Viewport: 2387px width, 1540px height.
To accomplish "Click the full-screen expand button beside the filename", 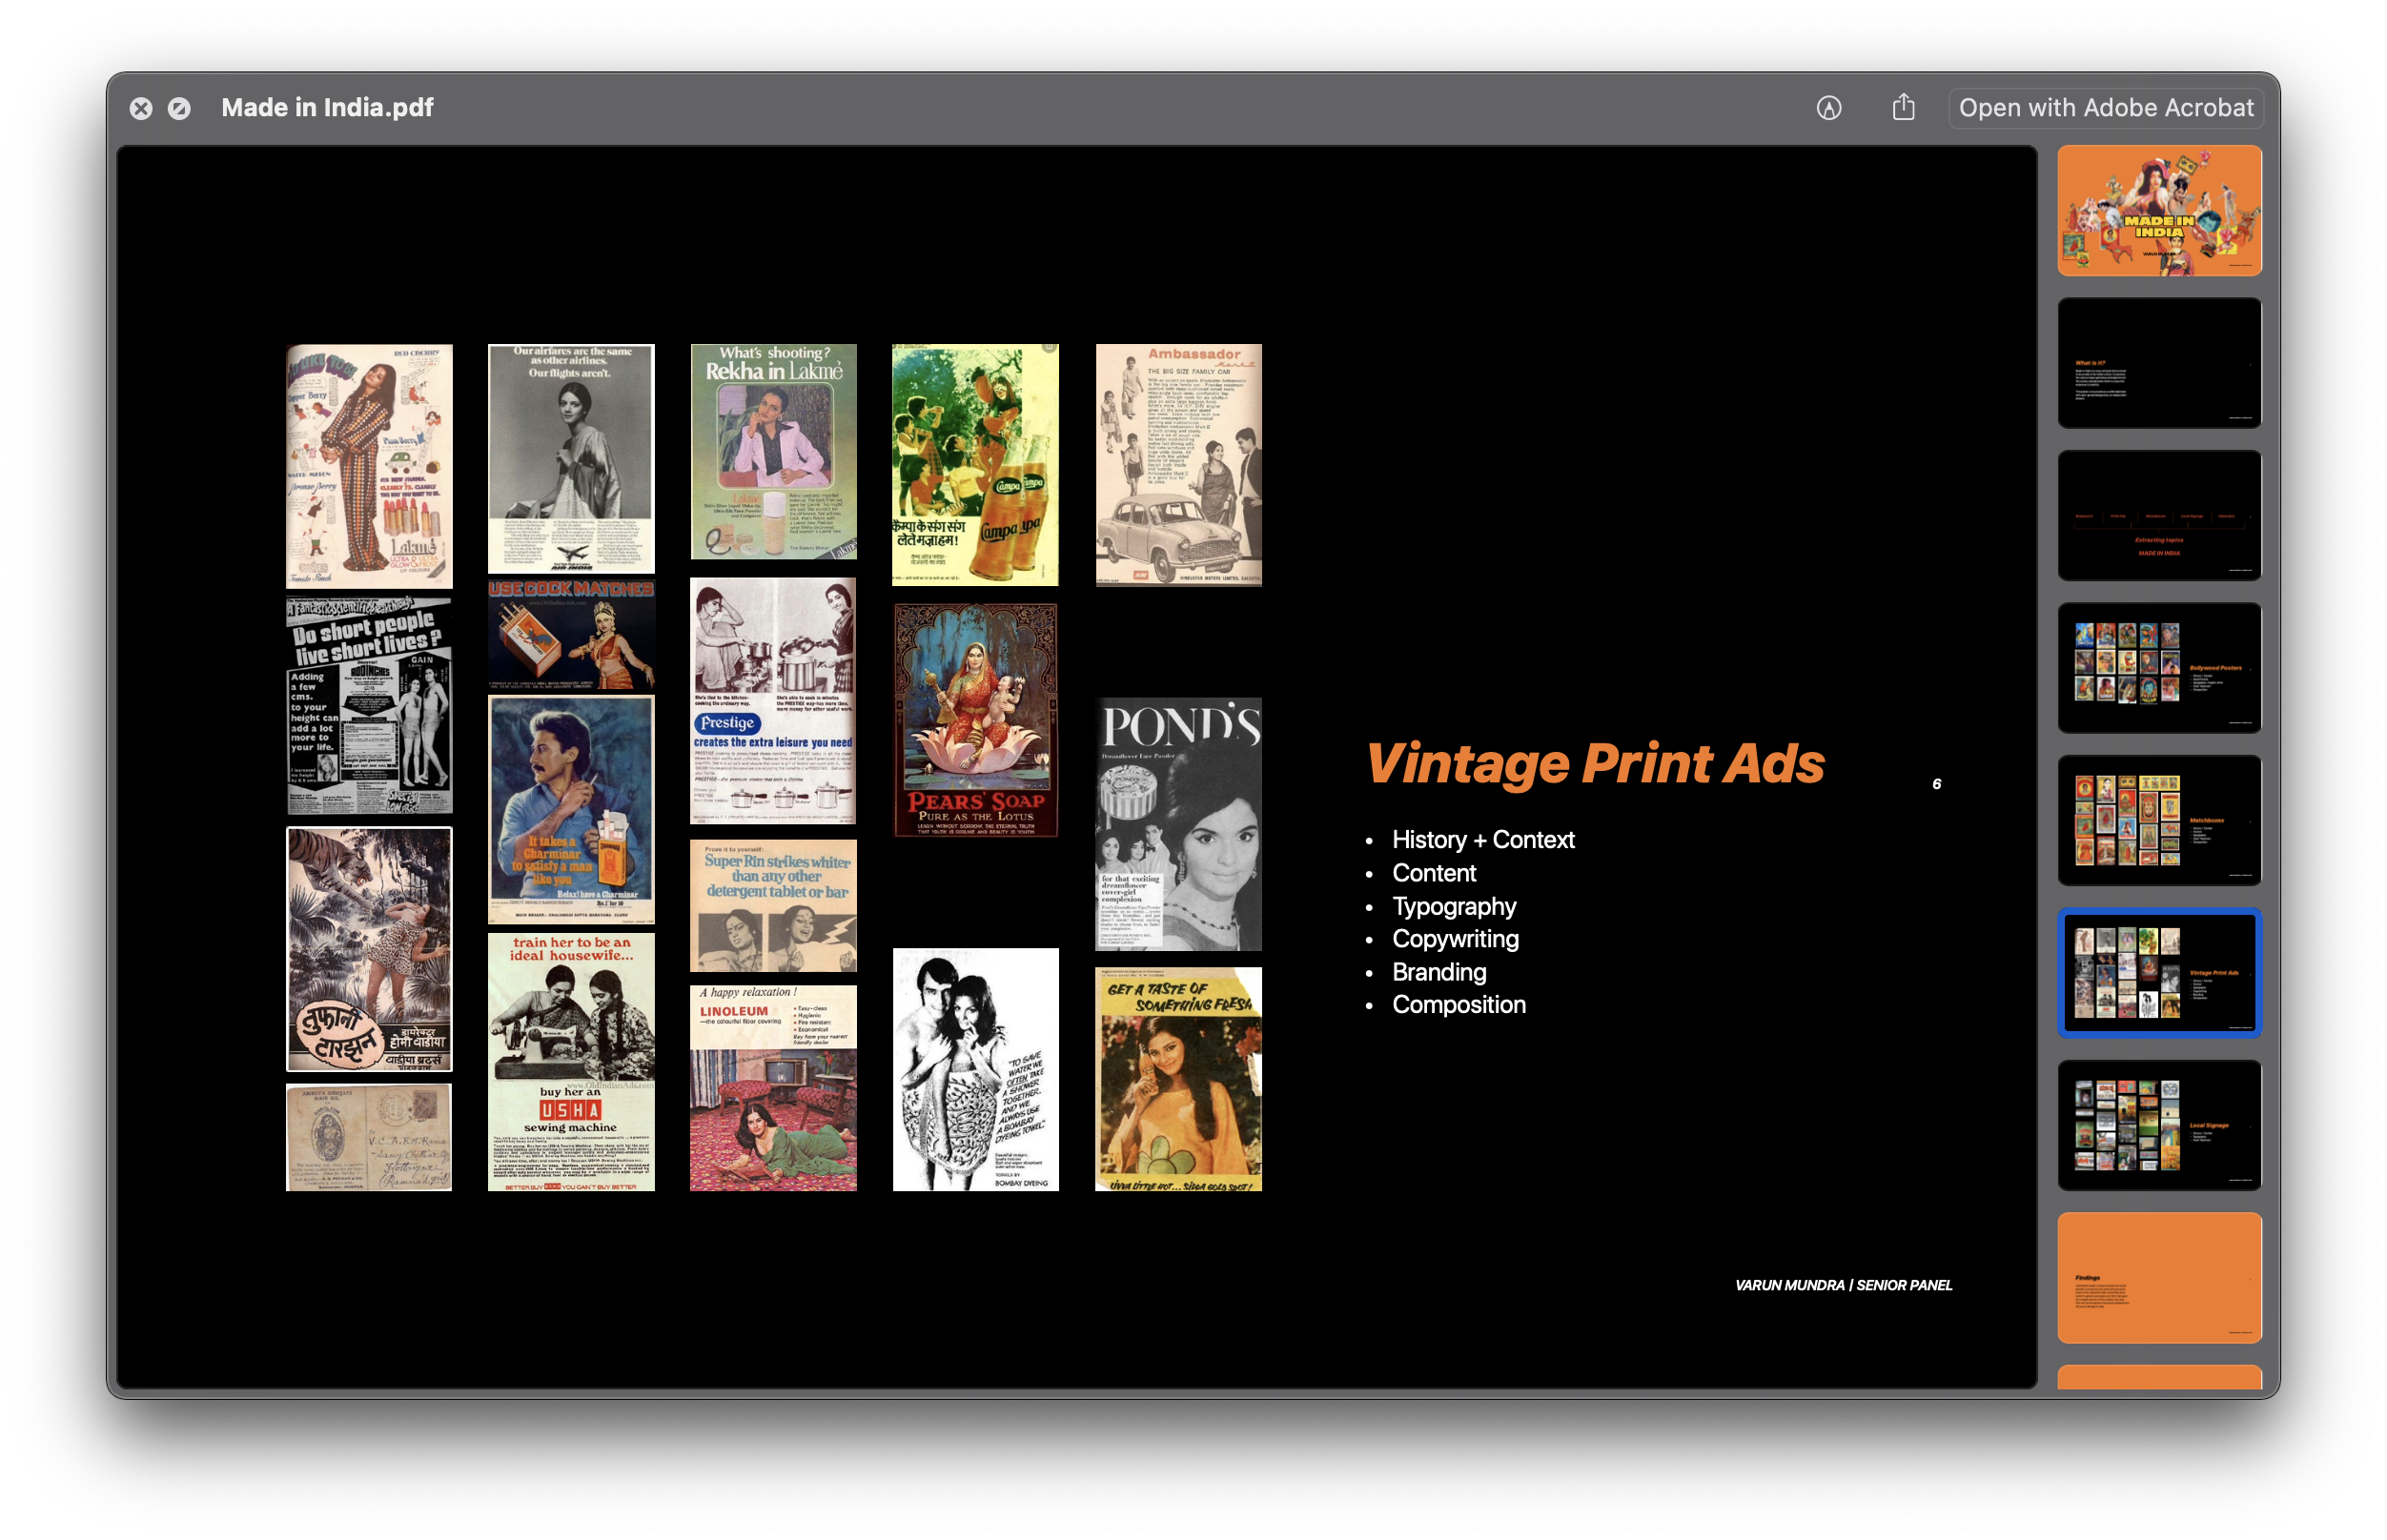I will tap(179, 108).
